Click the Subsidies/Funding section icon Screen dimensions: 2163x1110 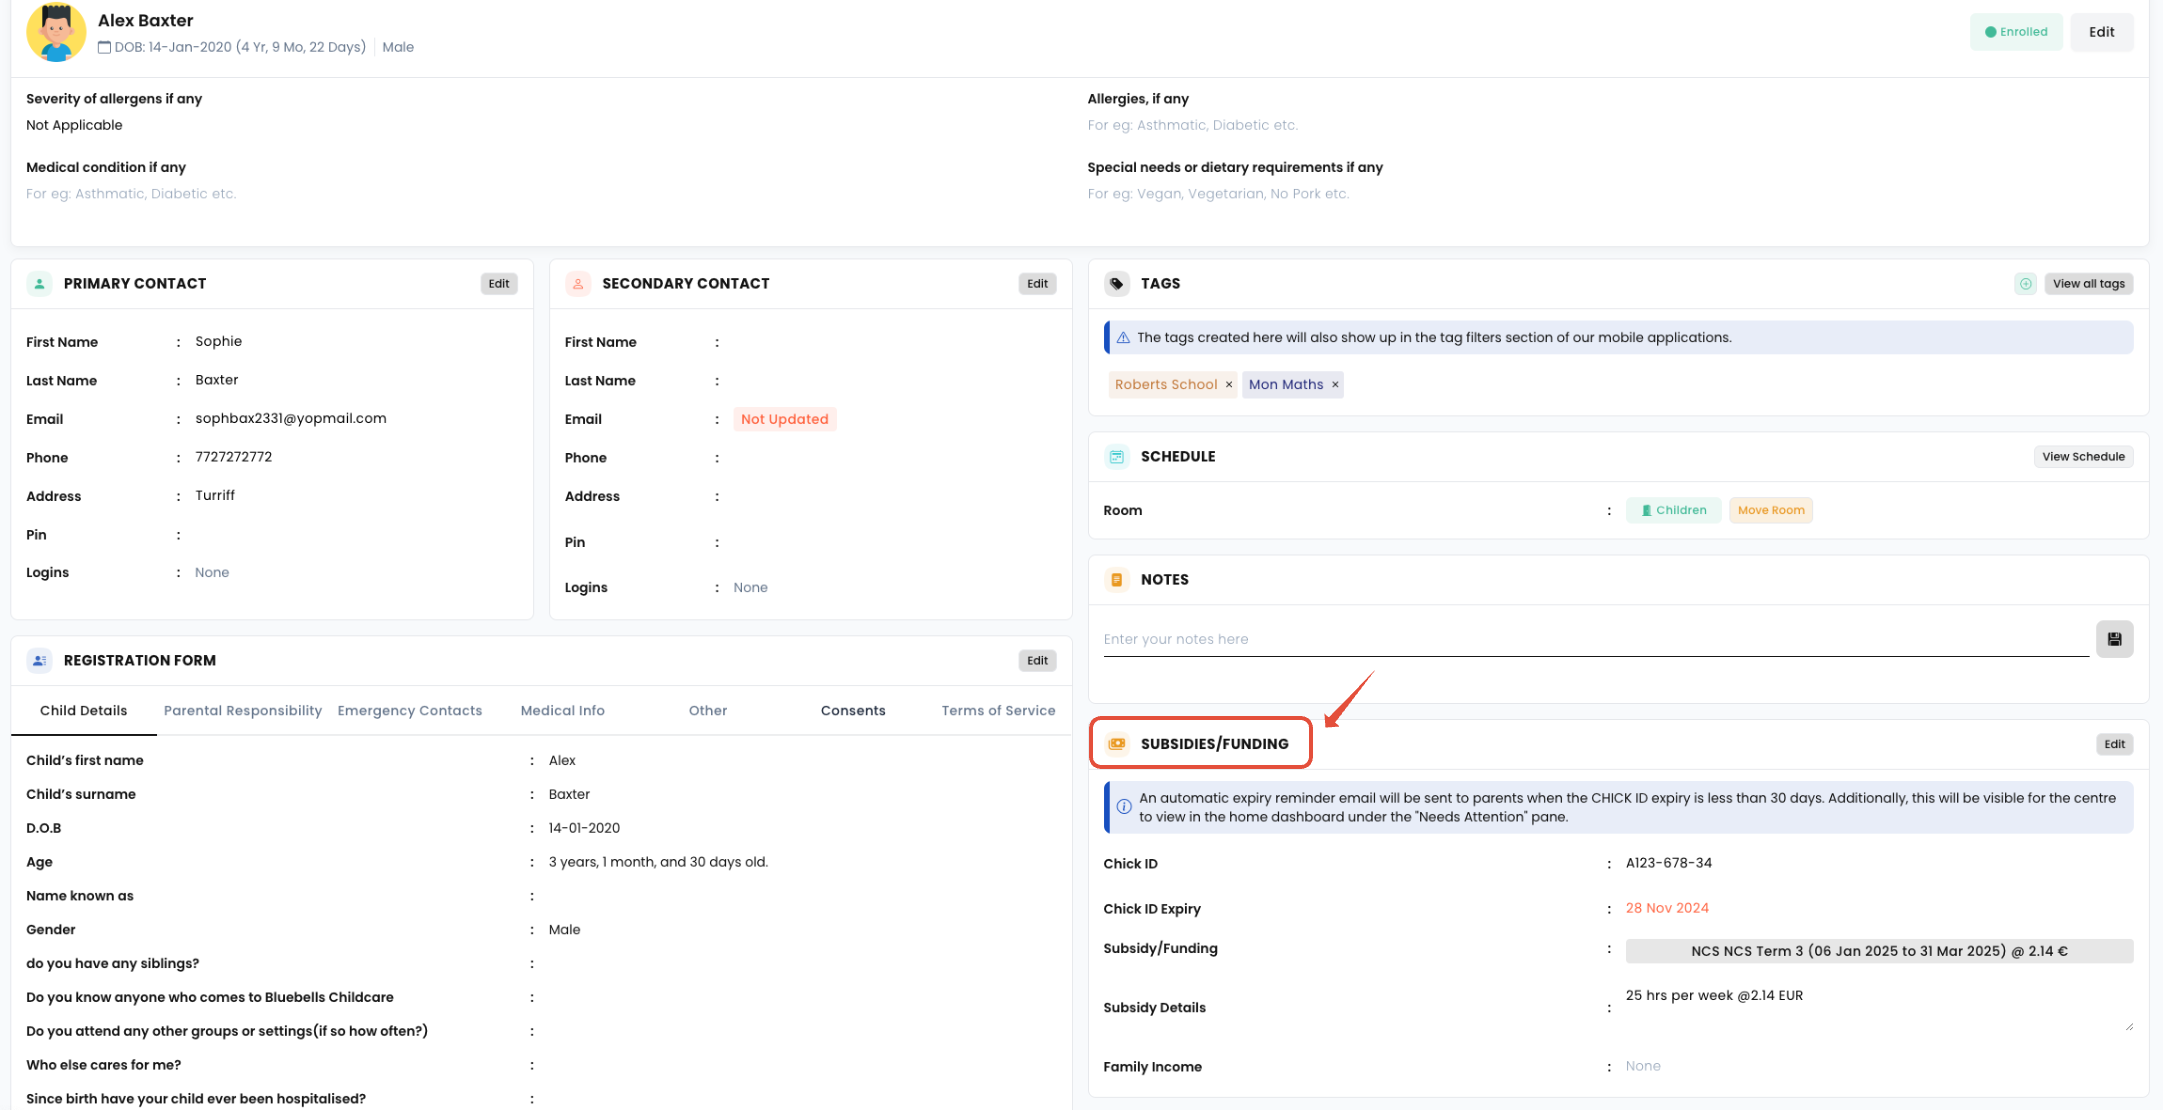tap(1117, 744)
